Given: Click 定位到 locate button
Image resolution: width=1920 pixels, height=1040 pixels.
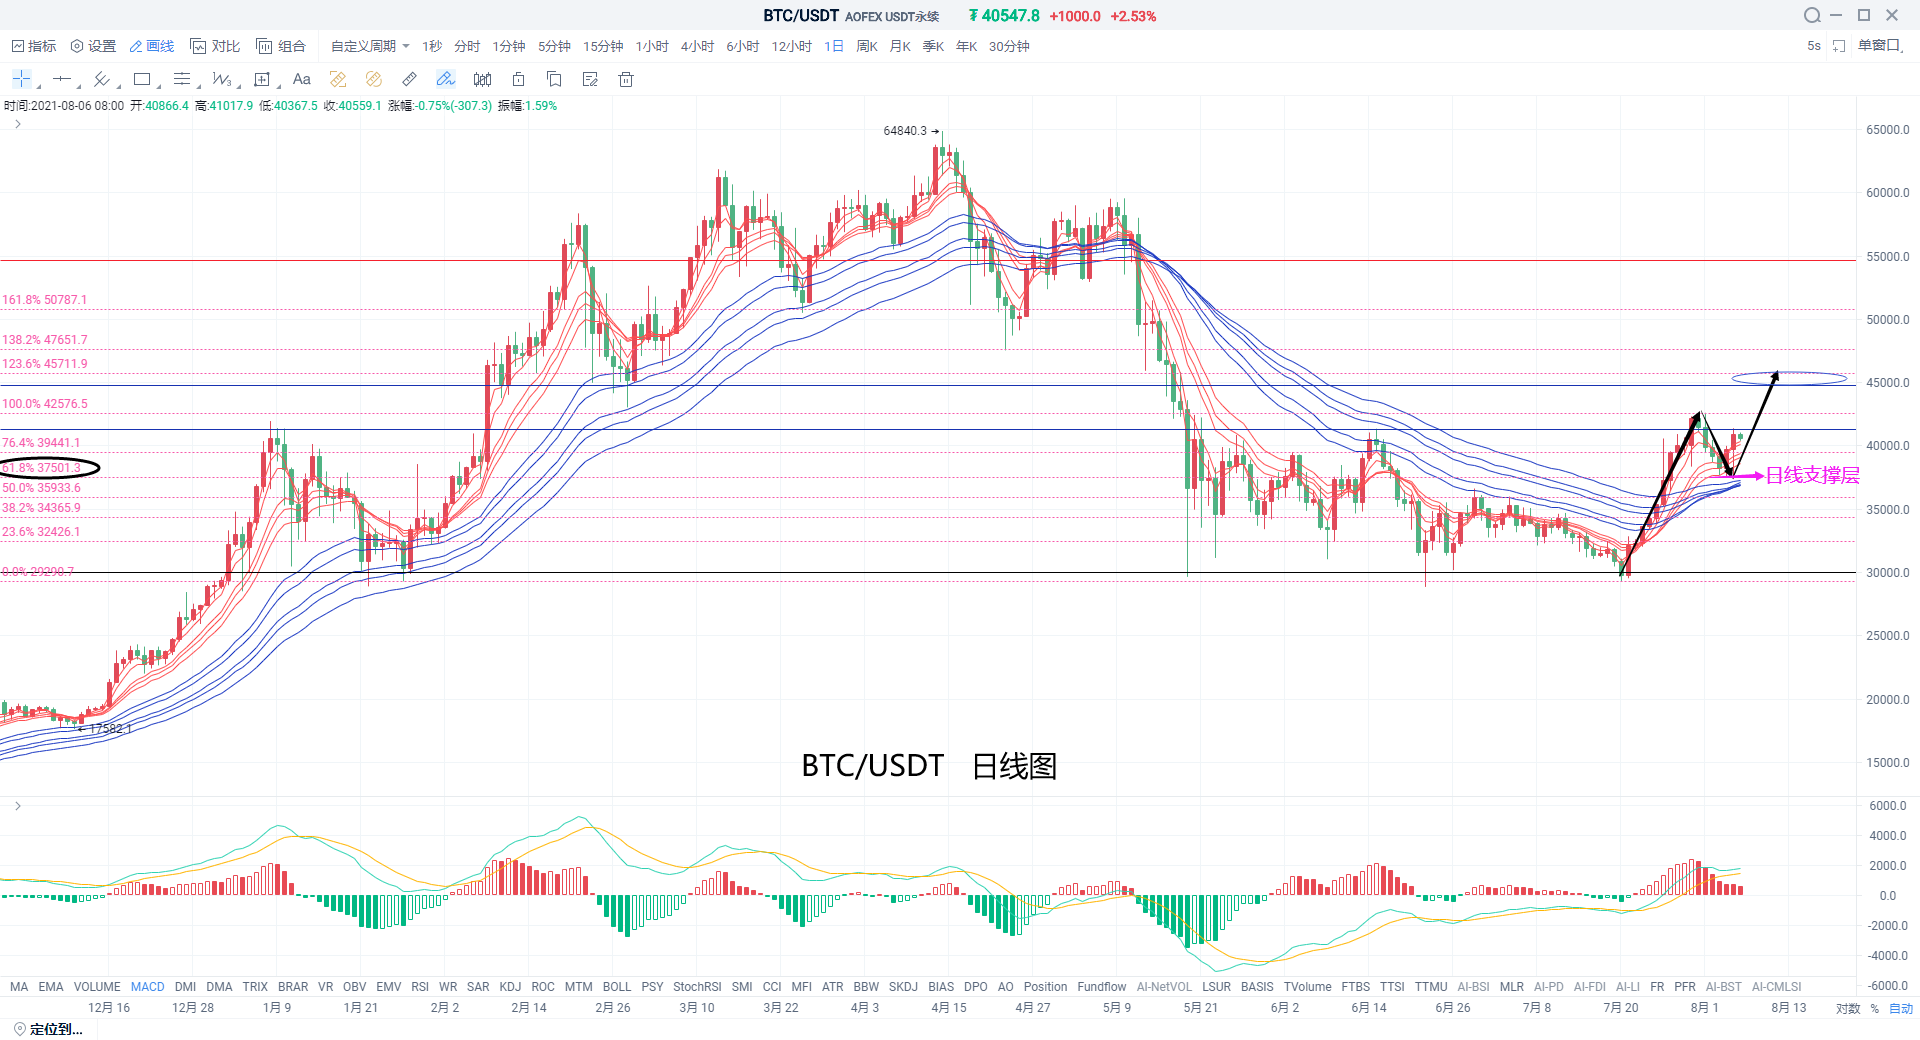Looking at the screenshot, I should (56, 1029).
